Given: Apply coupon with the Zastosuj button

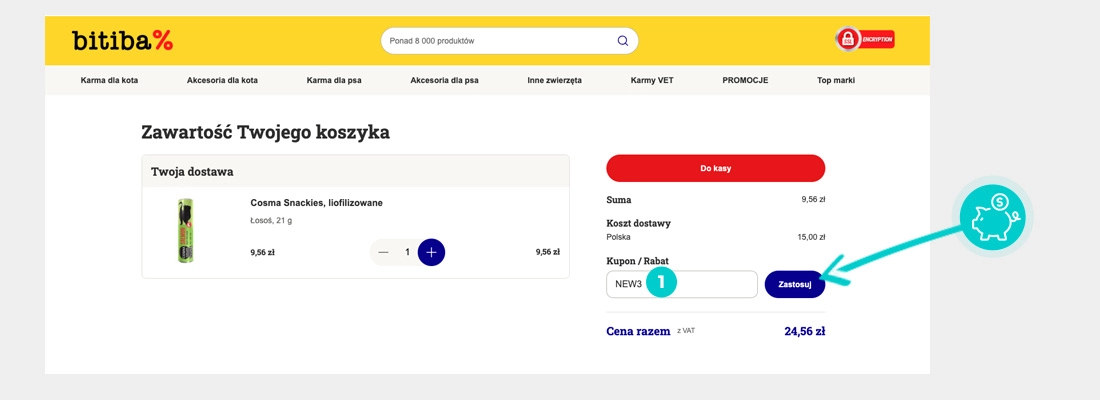Looking at the screenshot, I should point(794,284).
